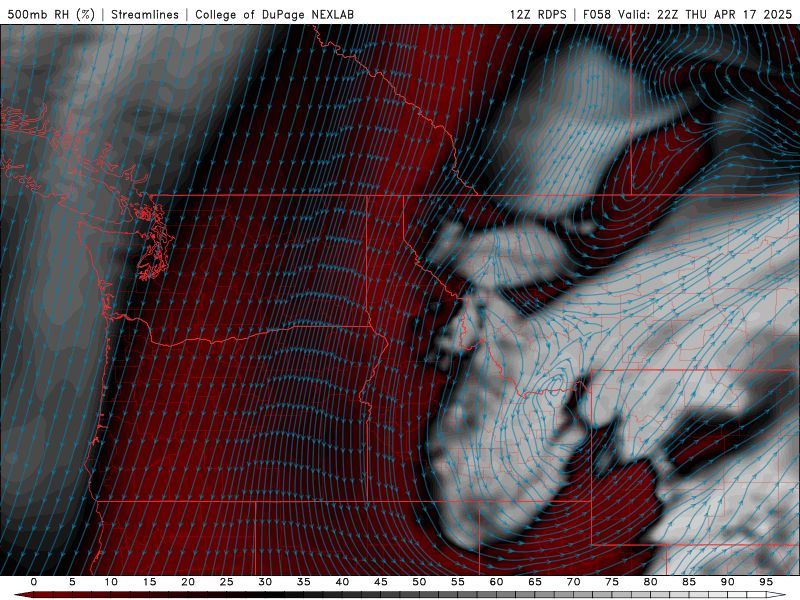The height and width of the screenshot is (600, 800).
Task: Click the 75 value on color scale
Action: point(612,582)
